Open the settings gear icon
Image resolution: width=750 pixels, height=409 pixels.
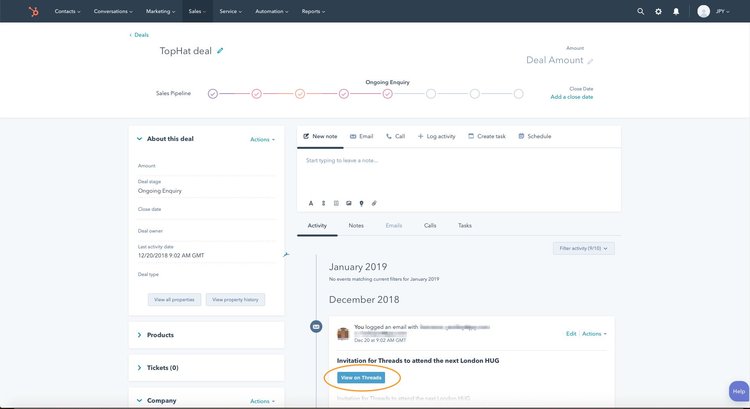click(x=658, y=11)
